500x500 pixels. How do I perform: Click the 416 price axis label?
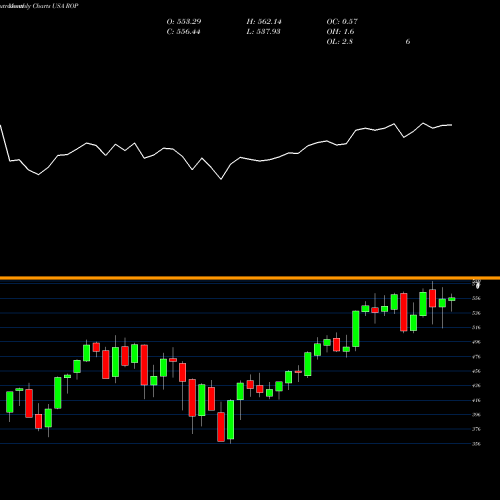[x=477, y=400]
